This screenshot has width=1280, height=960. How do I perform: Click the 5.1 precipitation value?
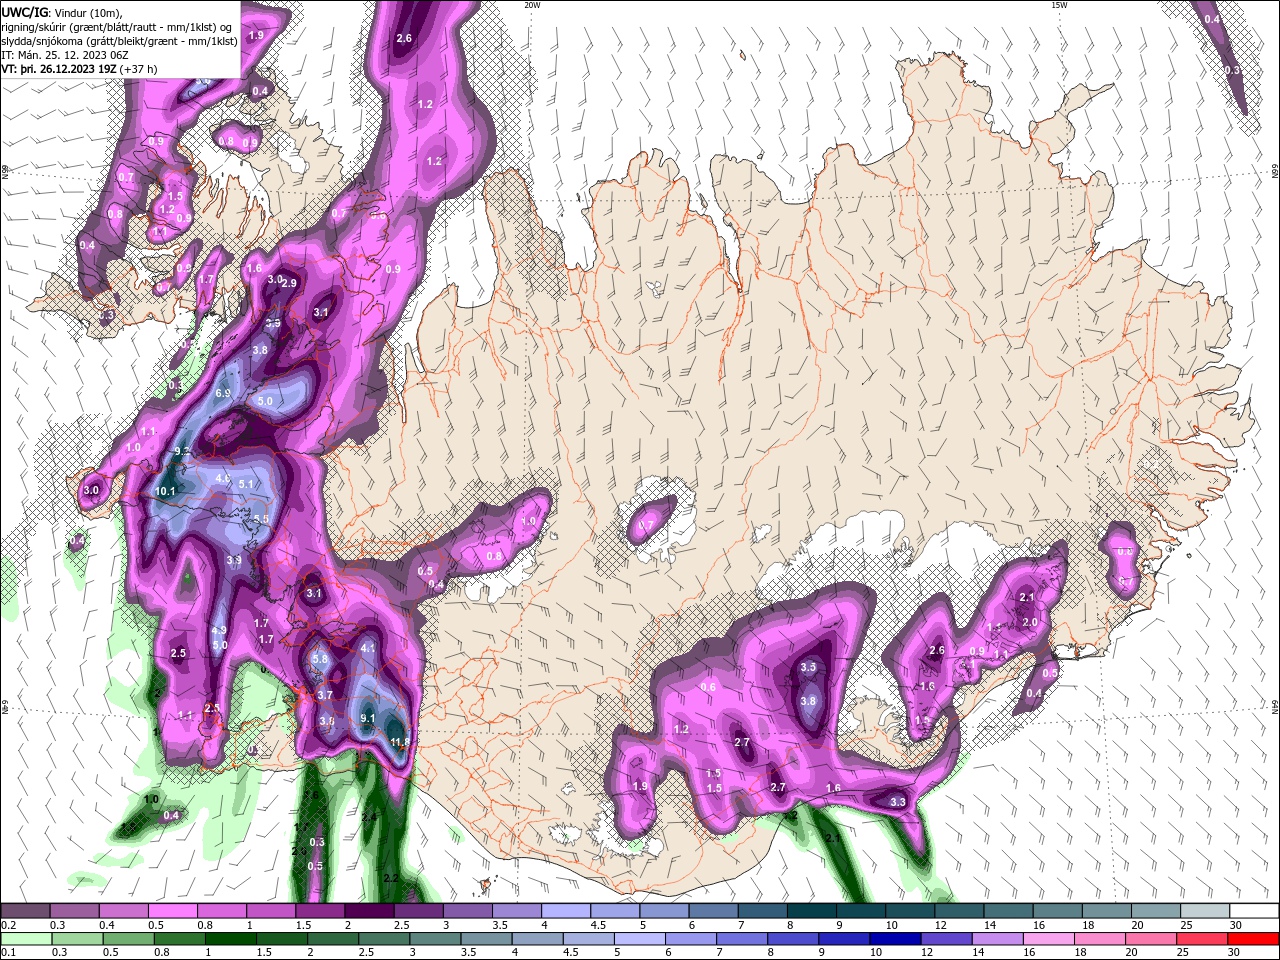click(246, 484)
